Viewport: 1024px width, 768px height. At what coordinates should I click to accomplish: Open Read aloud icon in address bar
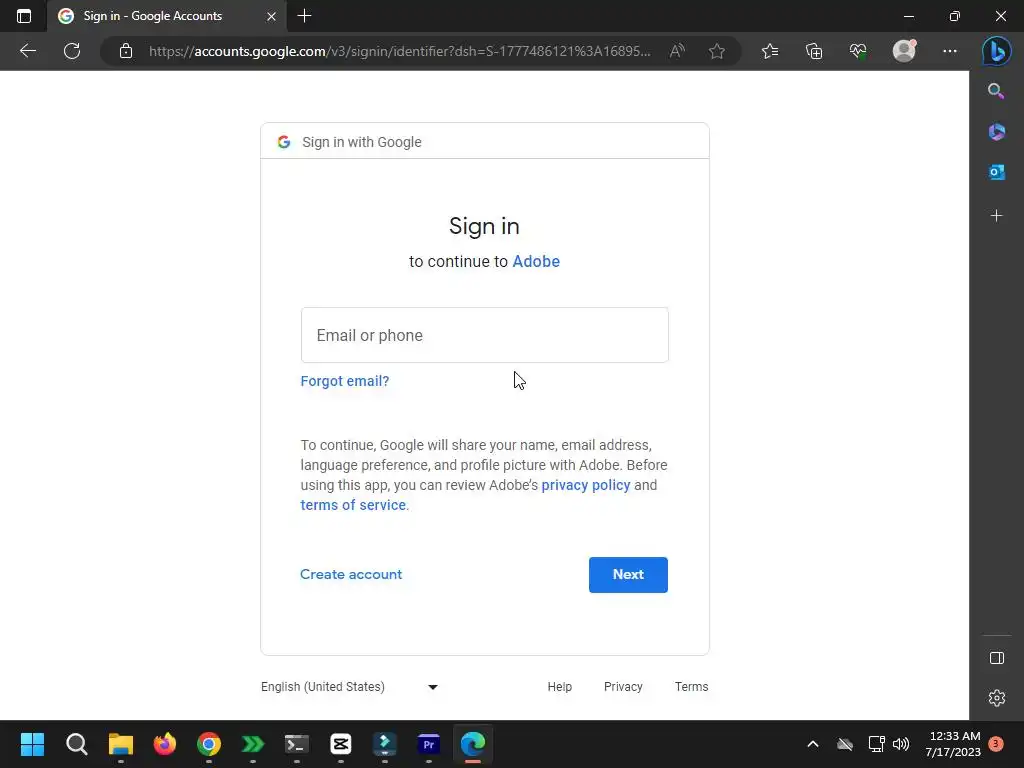(677, 51)
